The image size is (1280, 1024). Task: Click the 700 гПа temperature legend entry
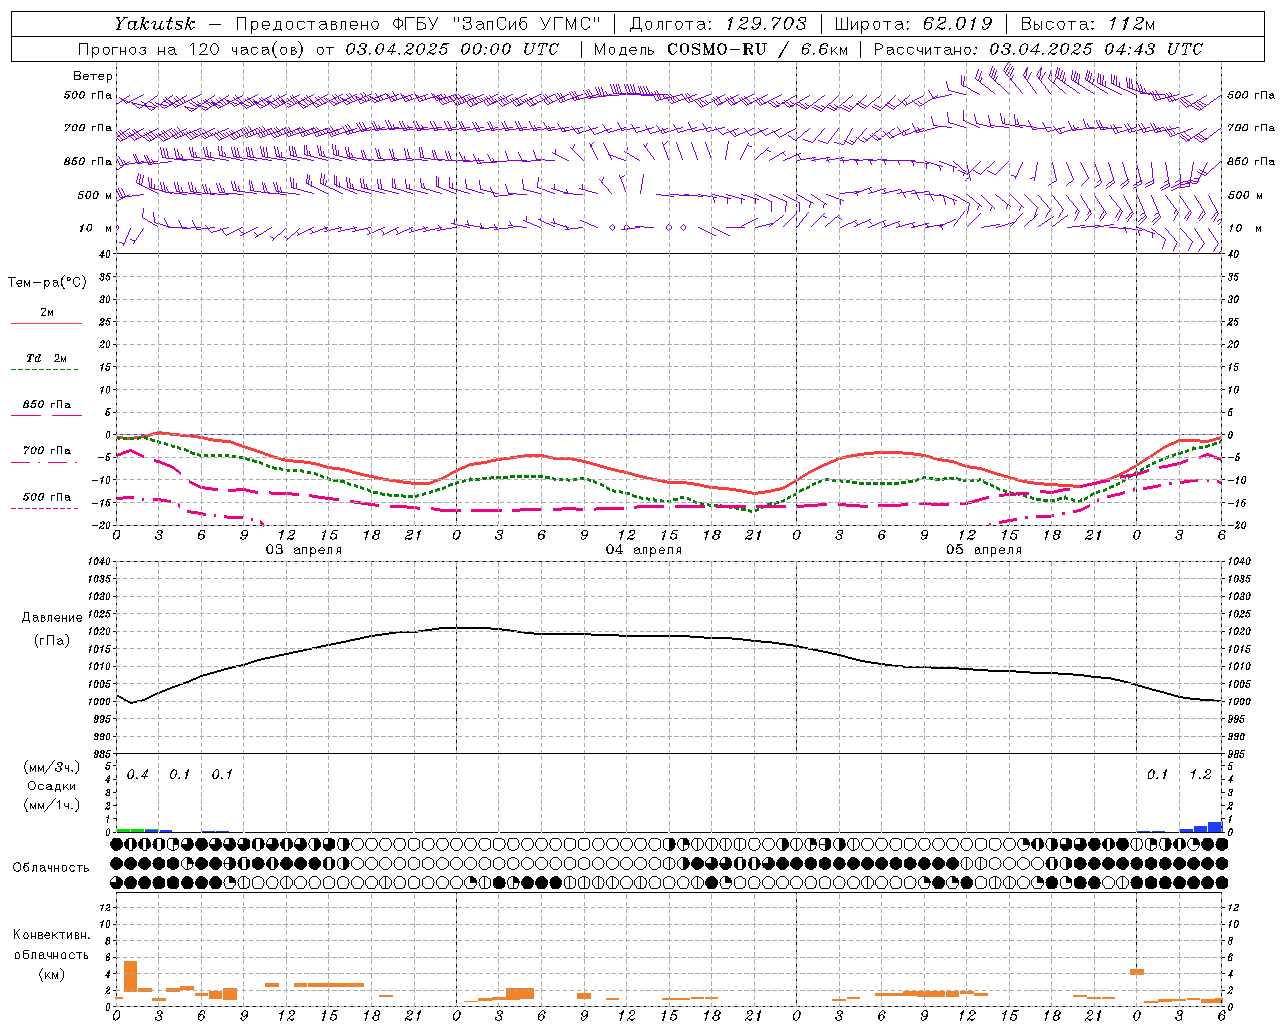(46, 451)
